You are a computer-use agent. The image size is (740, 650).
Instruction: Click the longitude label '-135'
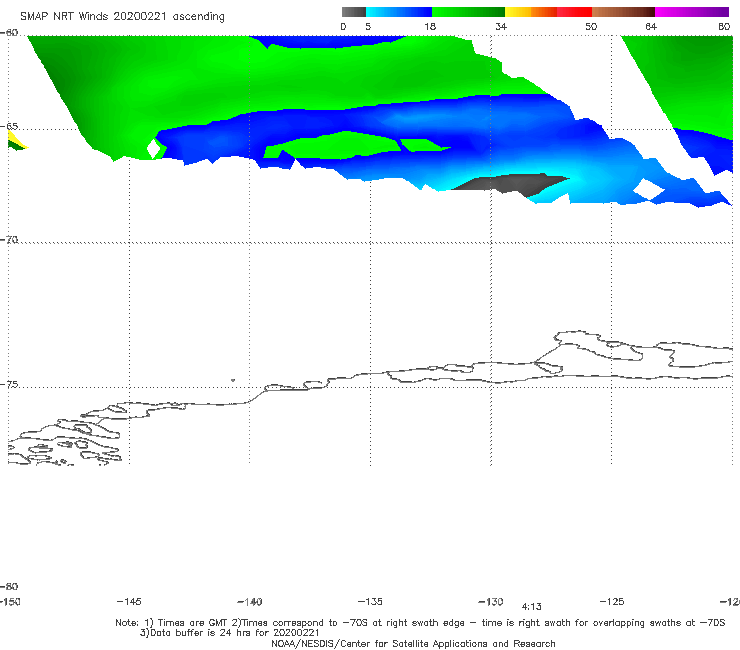(x=370, y=602)
